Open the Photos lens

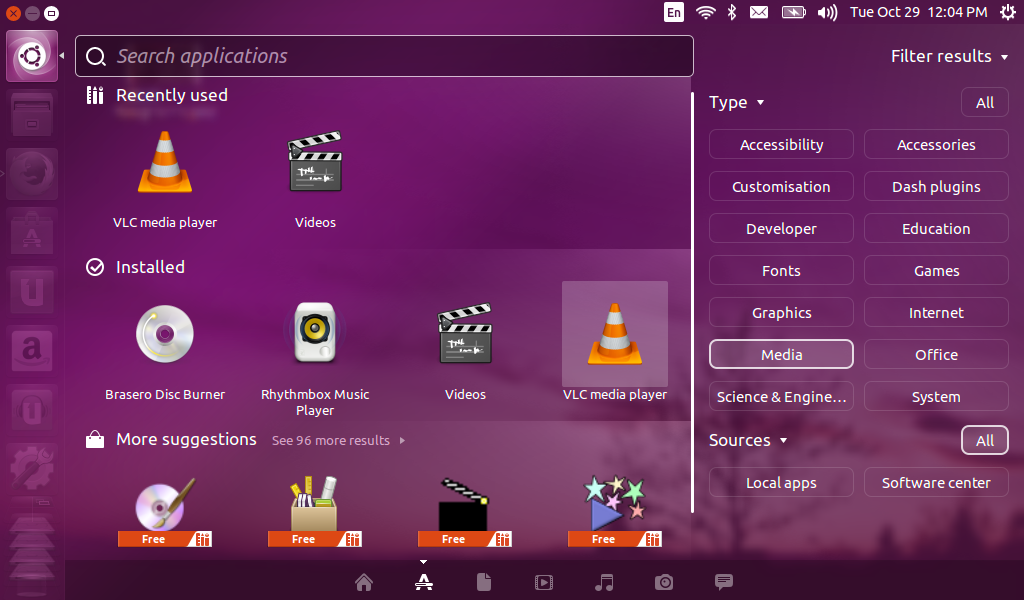(x=664, y=582)
